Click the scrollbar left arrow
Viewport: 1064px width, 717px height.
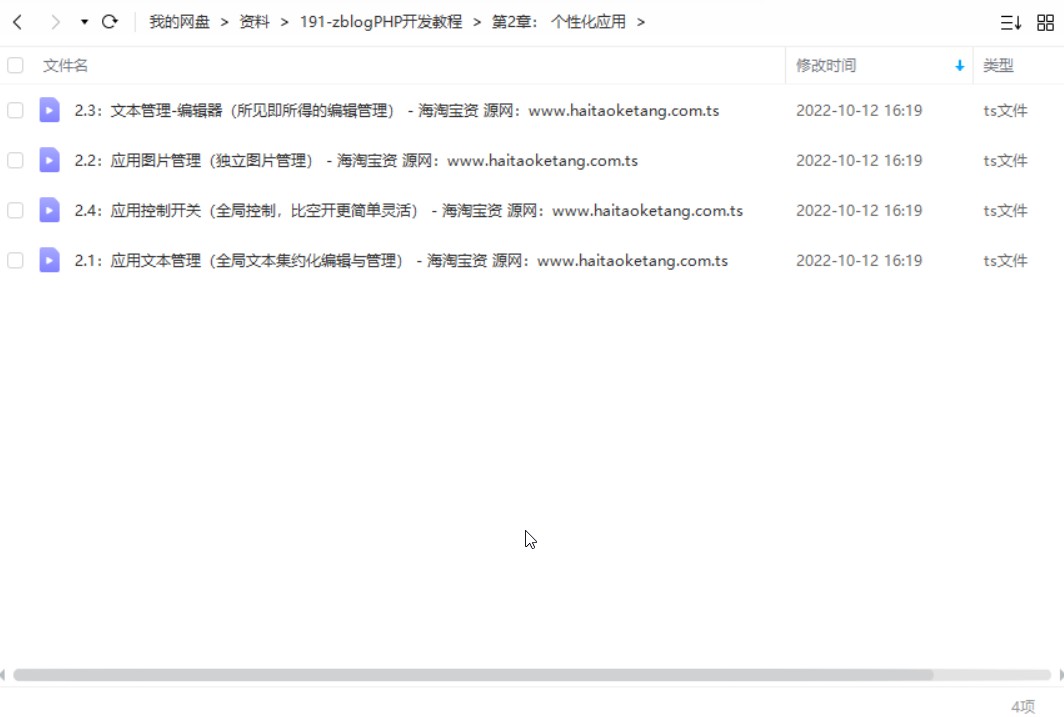coord(3,675)
